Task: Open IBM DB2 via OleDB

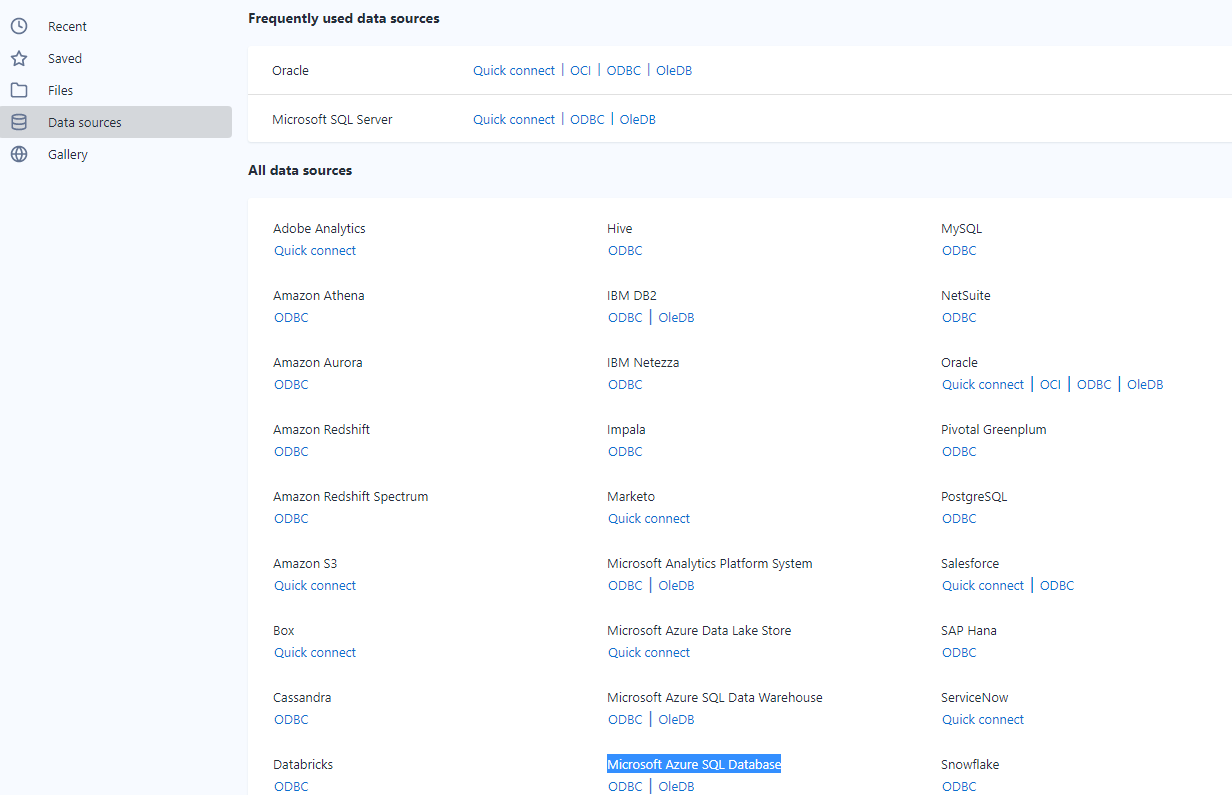Action: click(676, 317)
